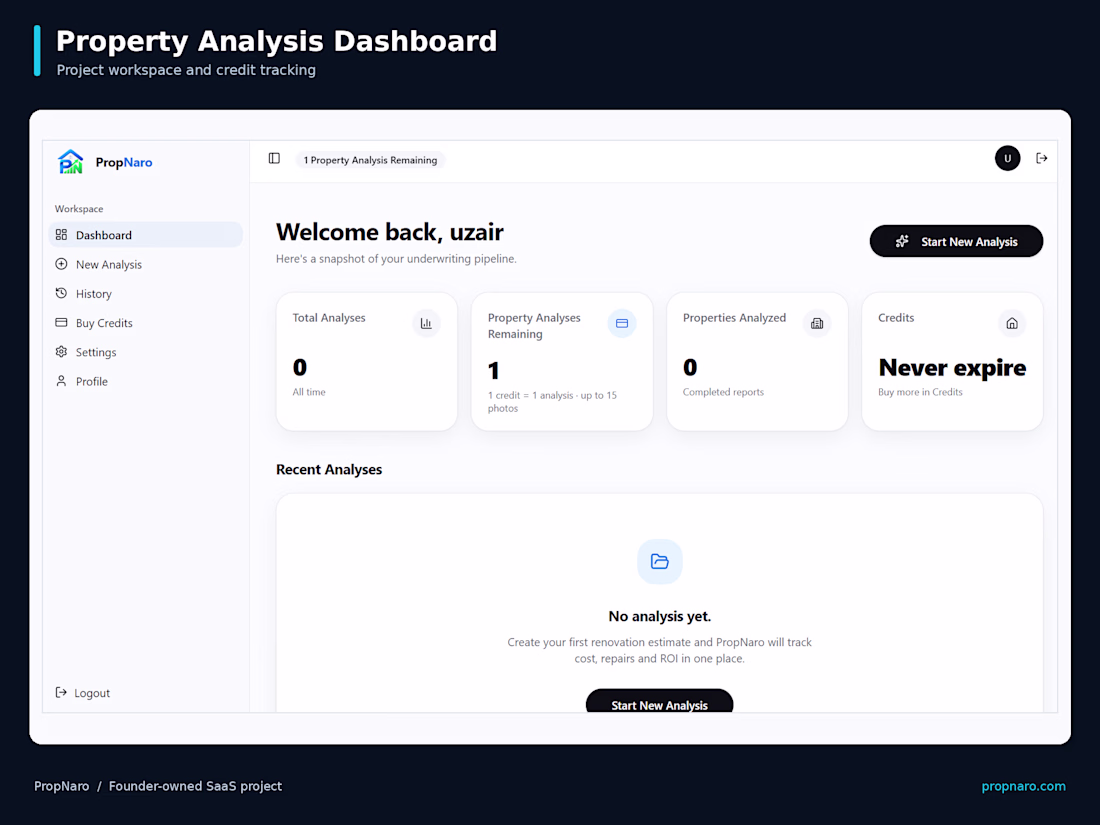The image size is (1100, 825).
Task: Click "Here's a snapshot of your underwriting pipeline."
Action: pos(396,259)
